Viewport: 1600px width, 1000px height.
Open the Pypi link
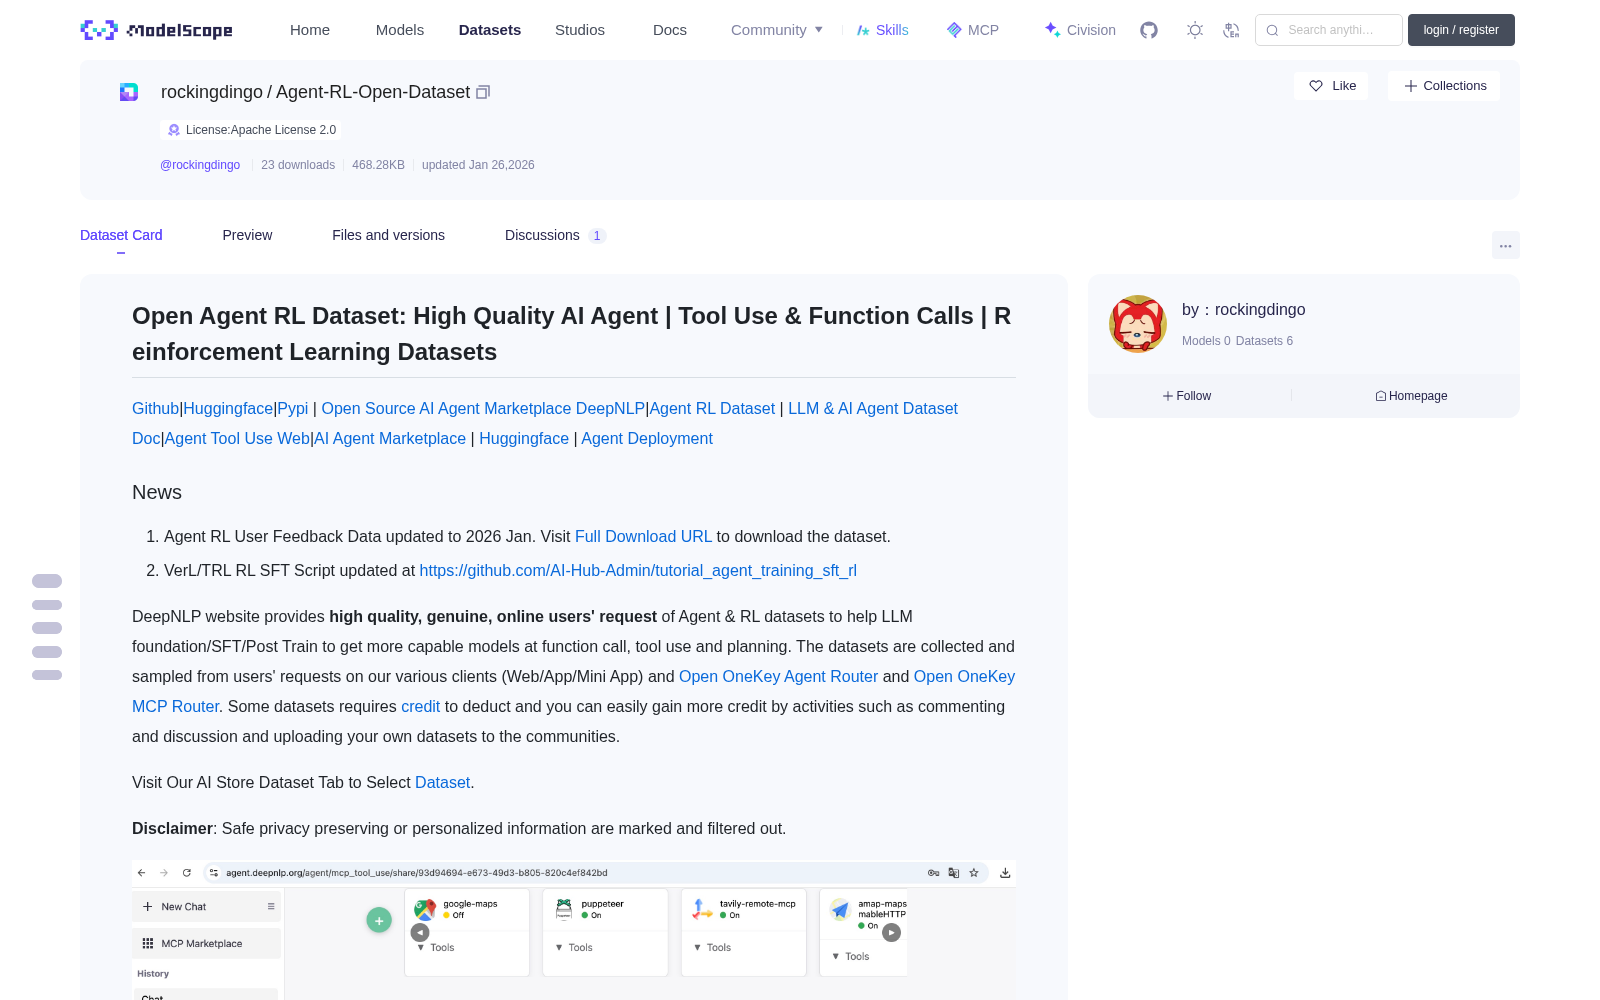click(293, 408)
